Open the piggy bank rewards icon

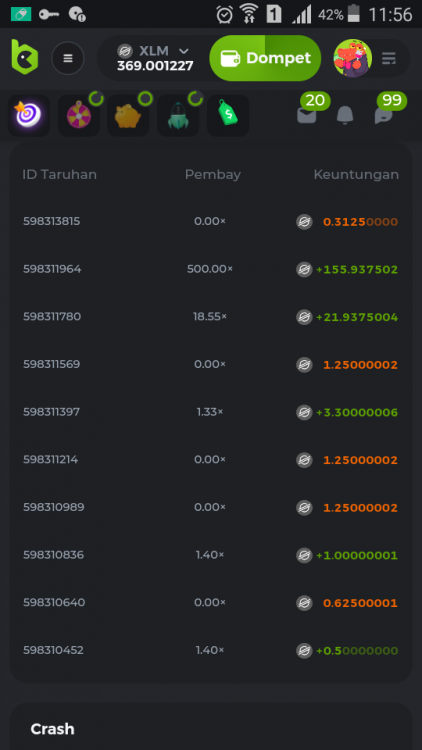128,115
